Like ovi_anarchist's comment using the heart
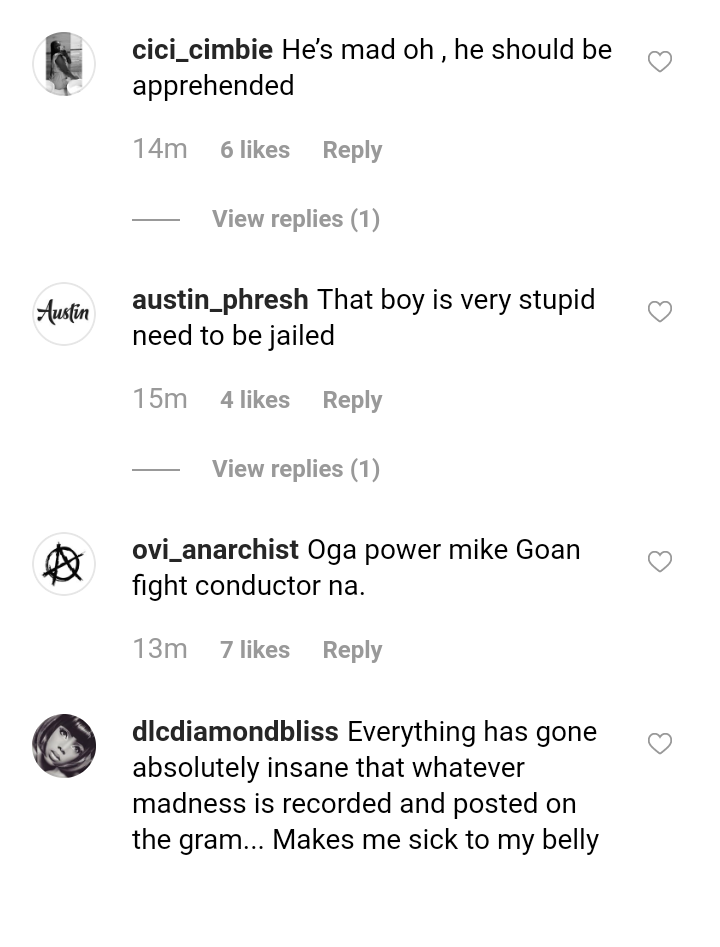 pos(660,562)
